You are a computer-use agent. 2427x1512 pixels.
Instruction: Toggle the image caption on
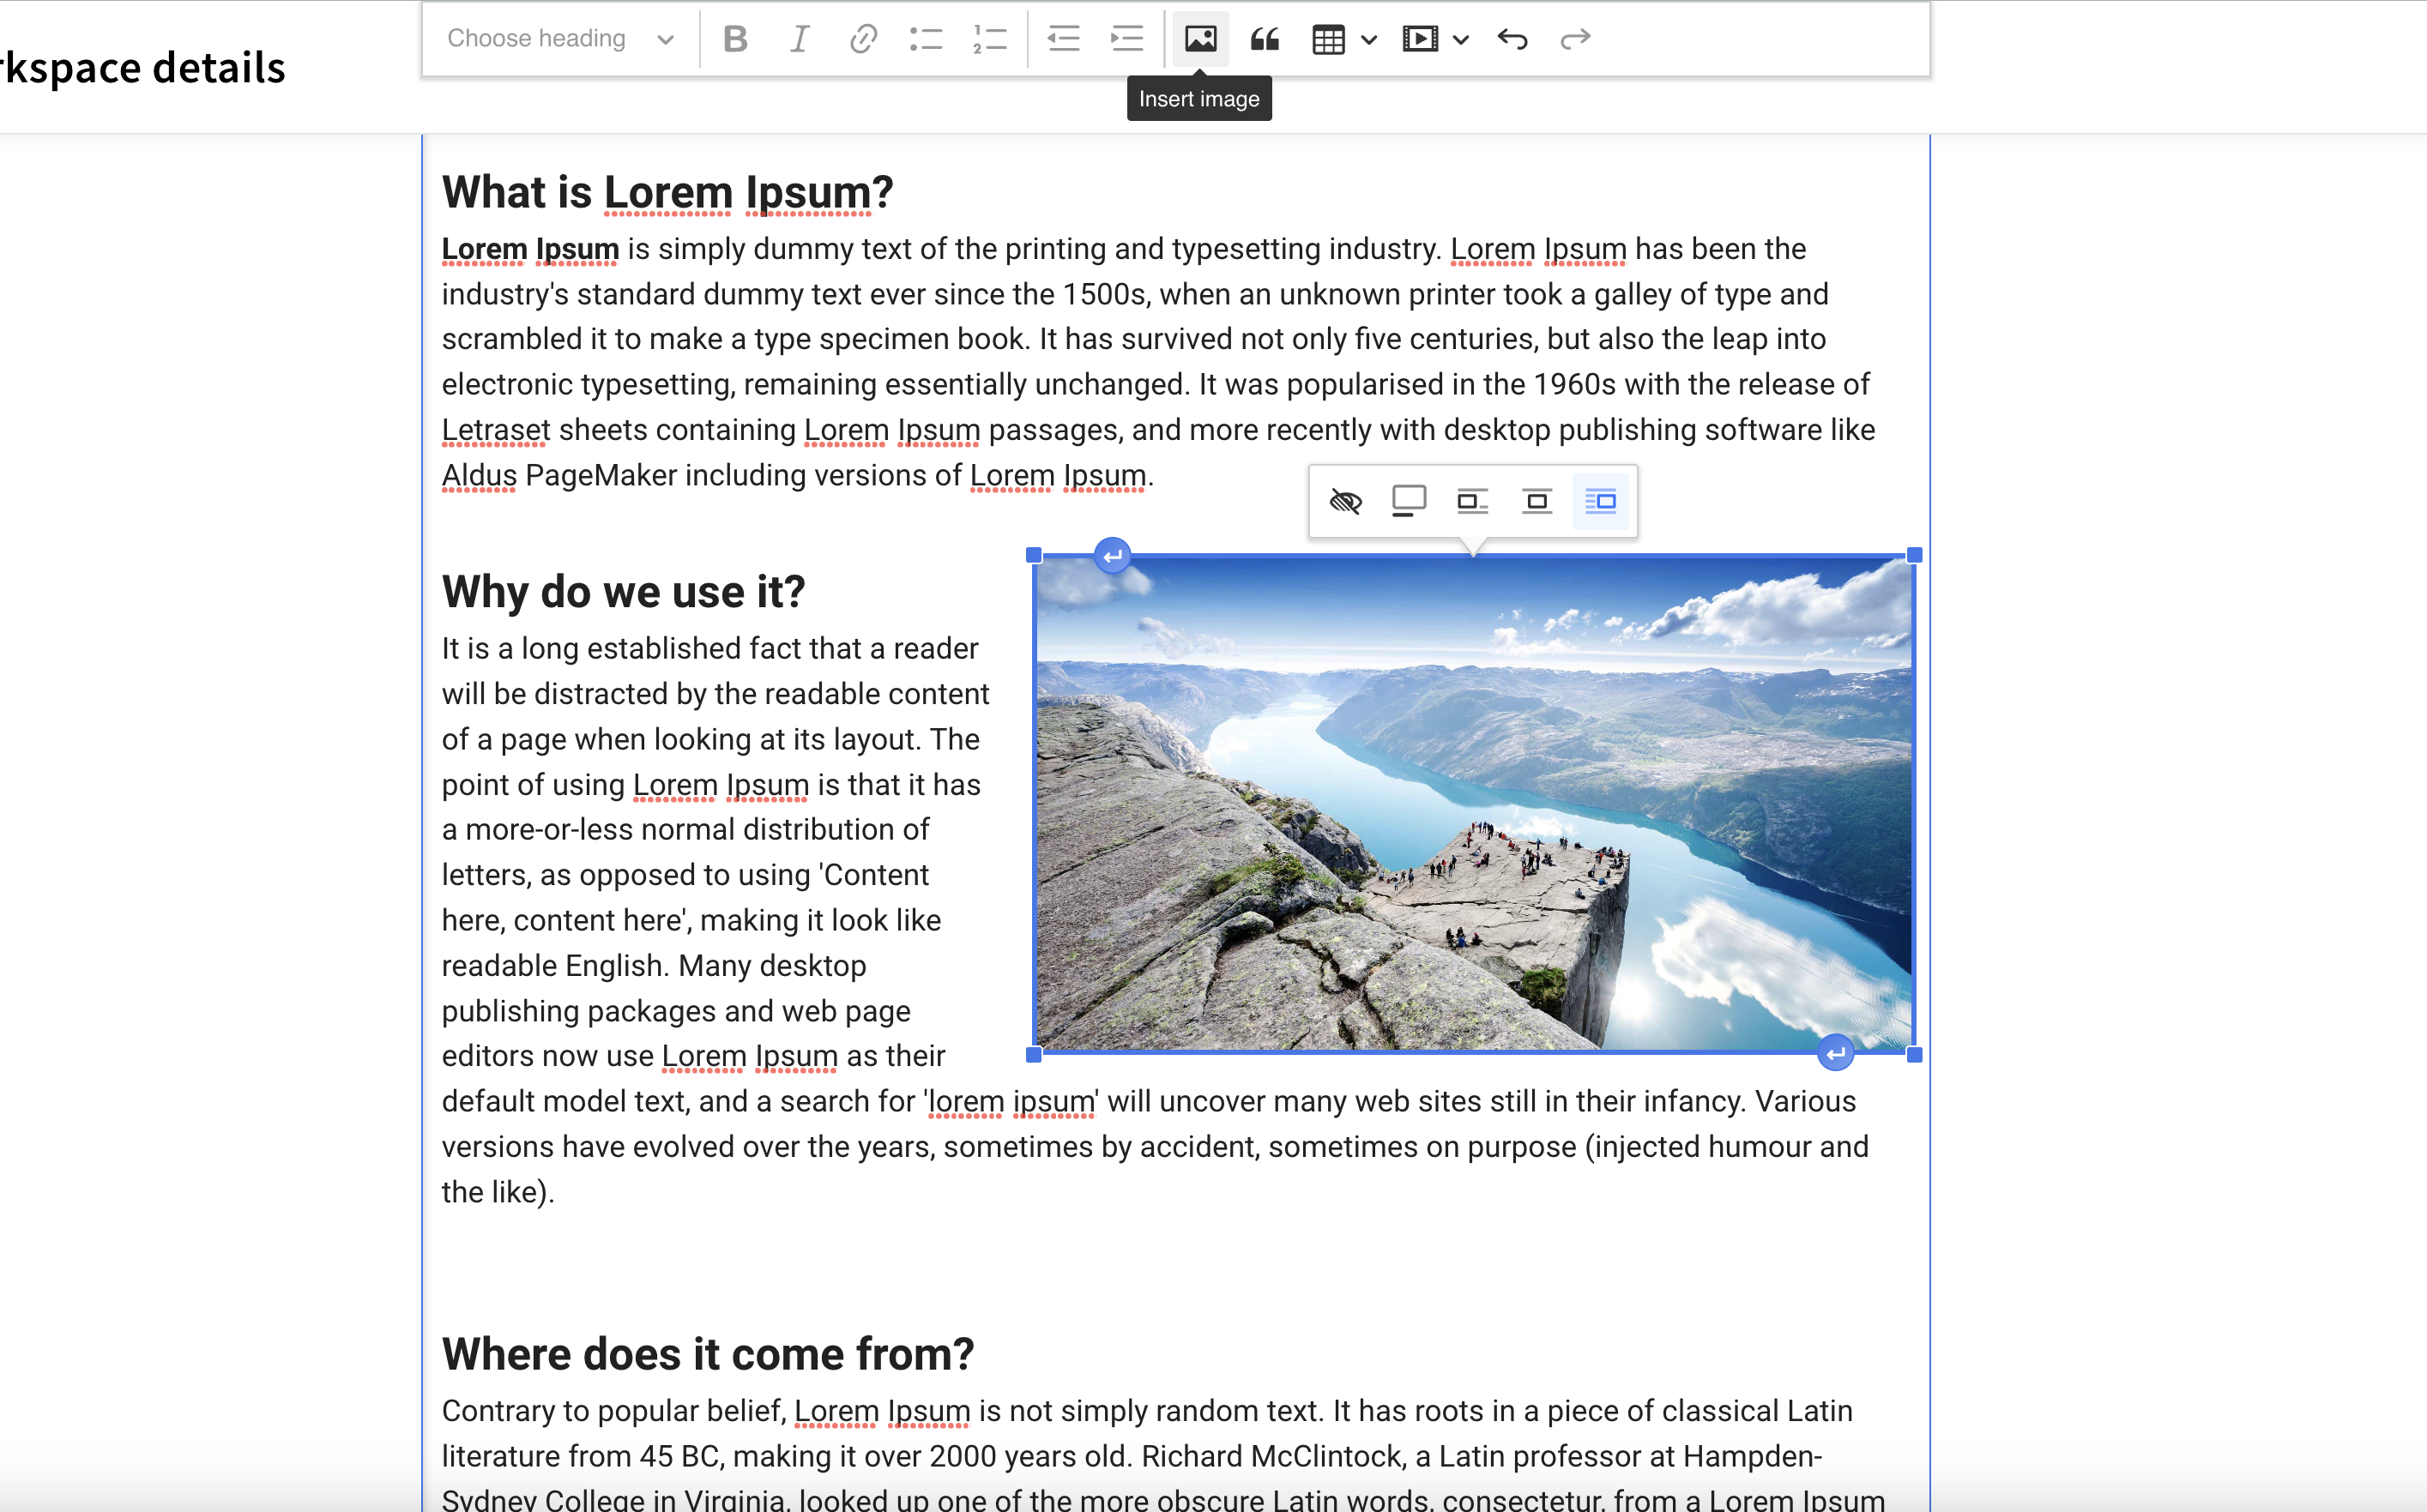pyautogui.click(x=1409, y=501)
